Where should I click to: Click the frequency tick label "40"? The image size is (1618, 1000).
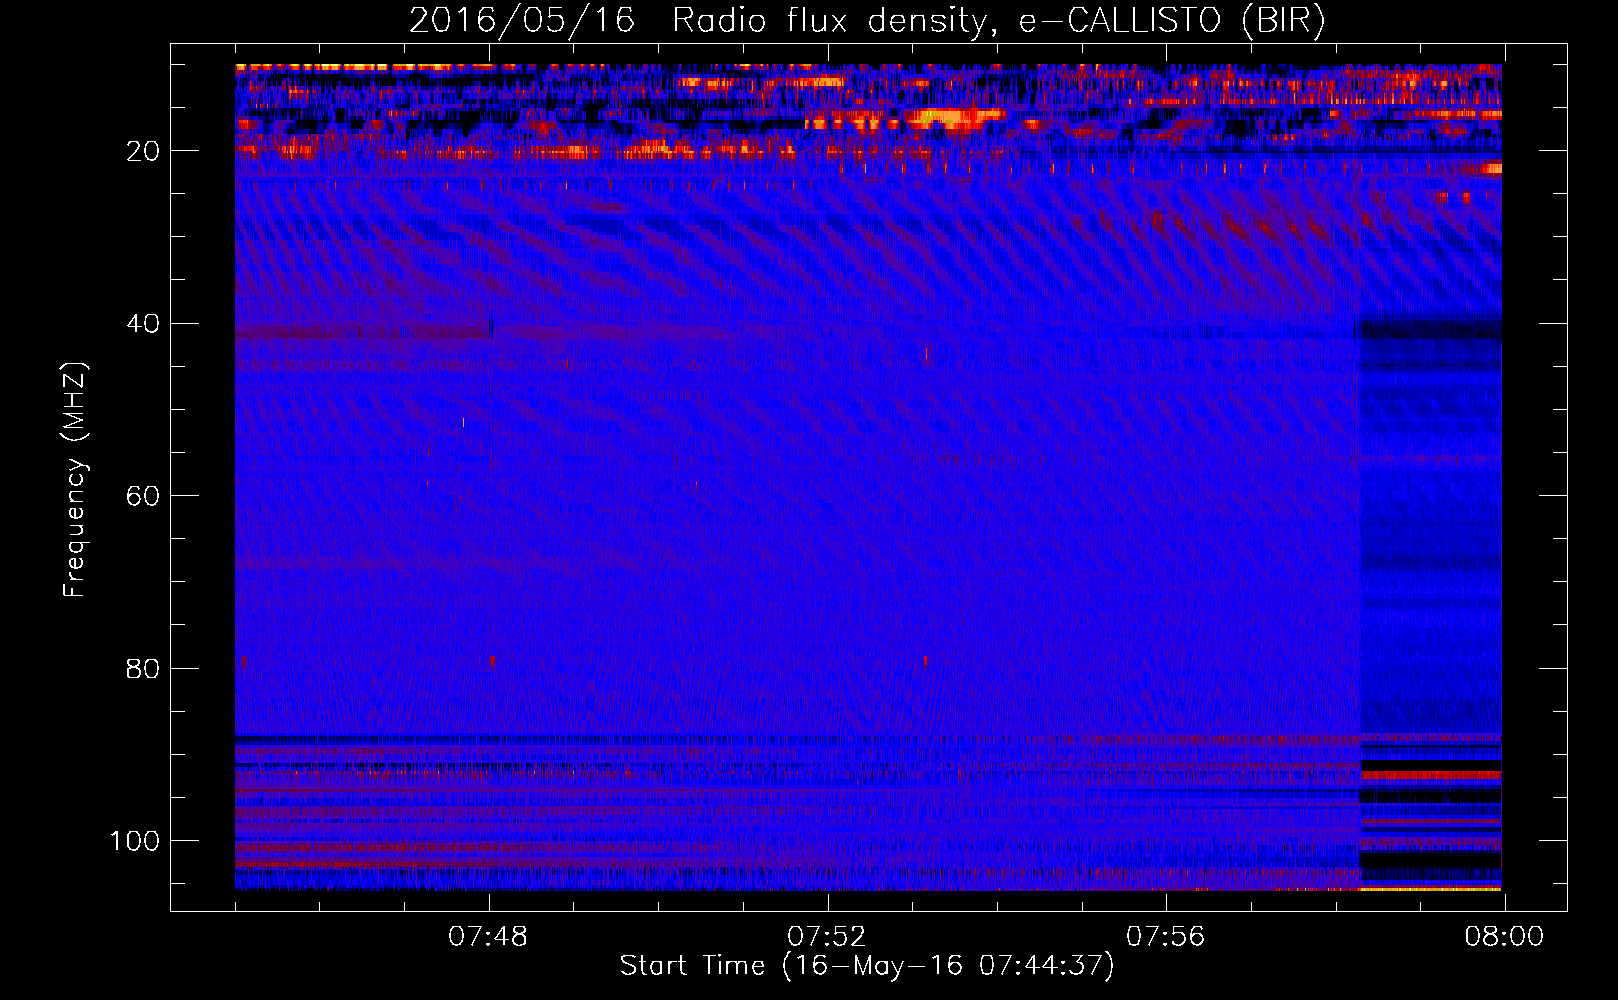pyautogui.click(x=144, y=324)
